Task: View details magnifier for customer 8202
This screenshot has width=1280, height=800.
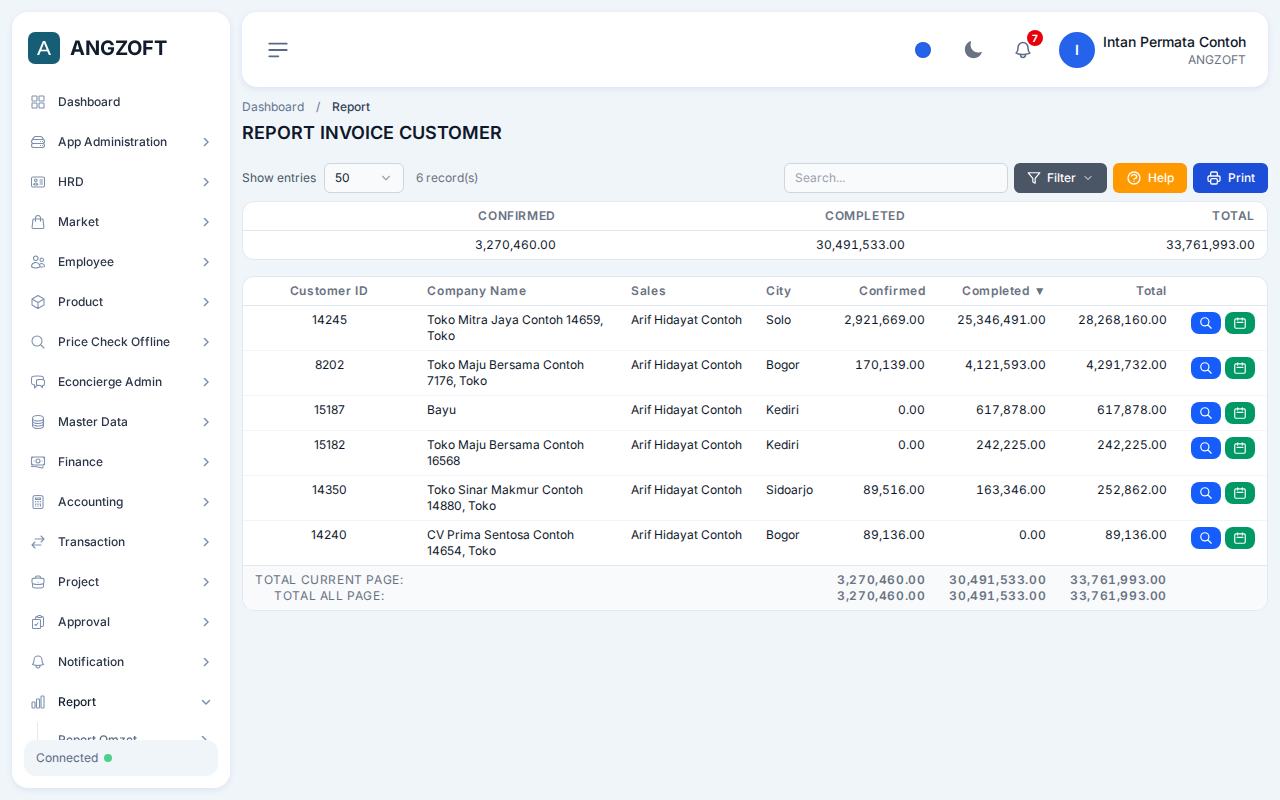Action: click(x=1206, y=368)
